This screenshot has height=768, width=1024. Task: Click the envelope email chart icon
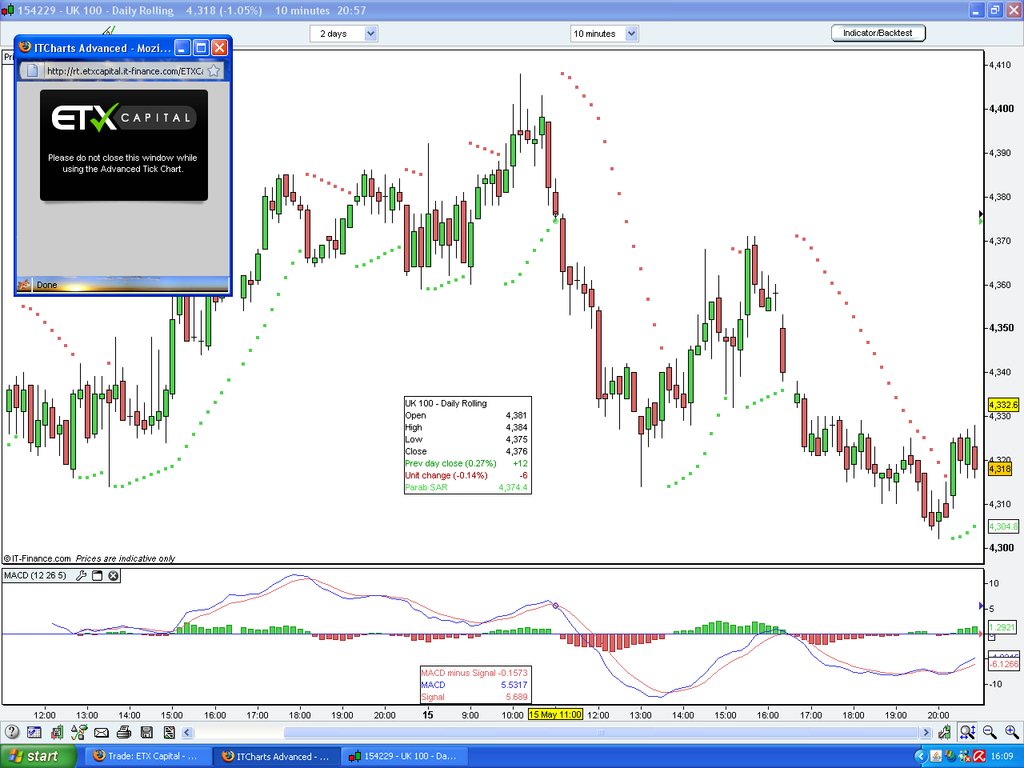(101, 732)
